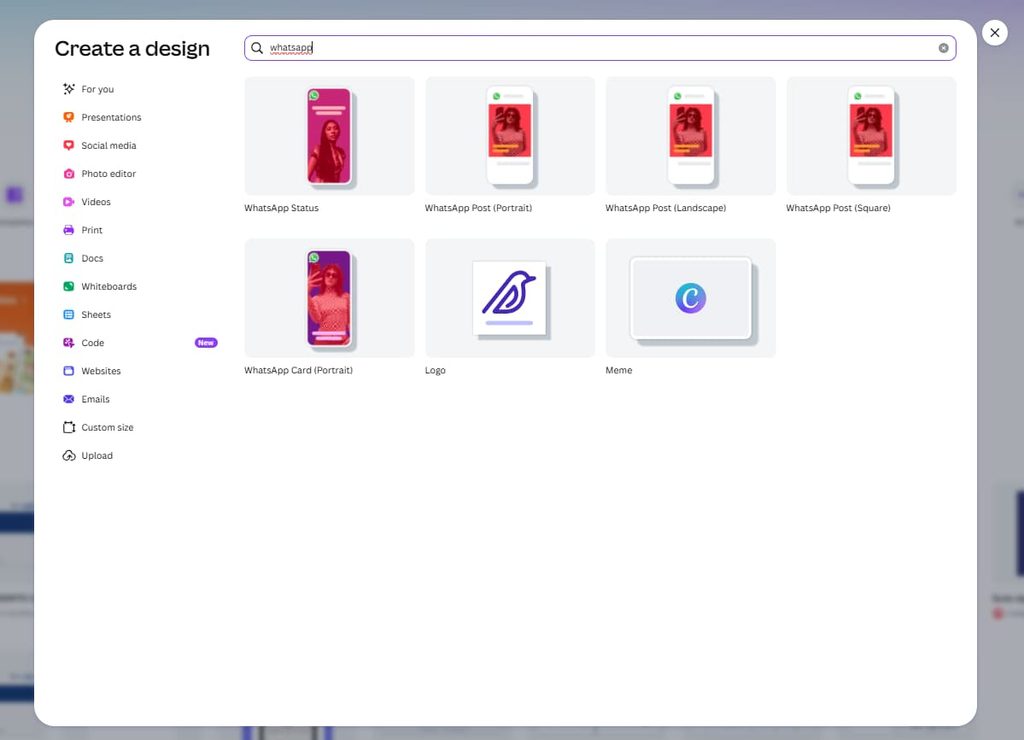Viewport: 1024px width, 740px height.
Task: Choose the Meme design thumbnail
Action: tap(690, 298)
